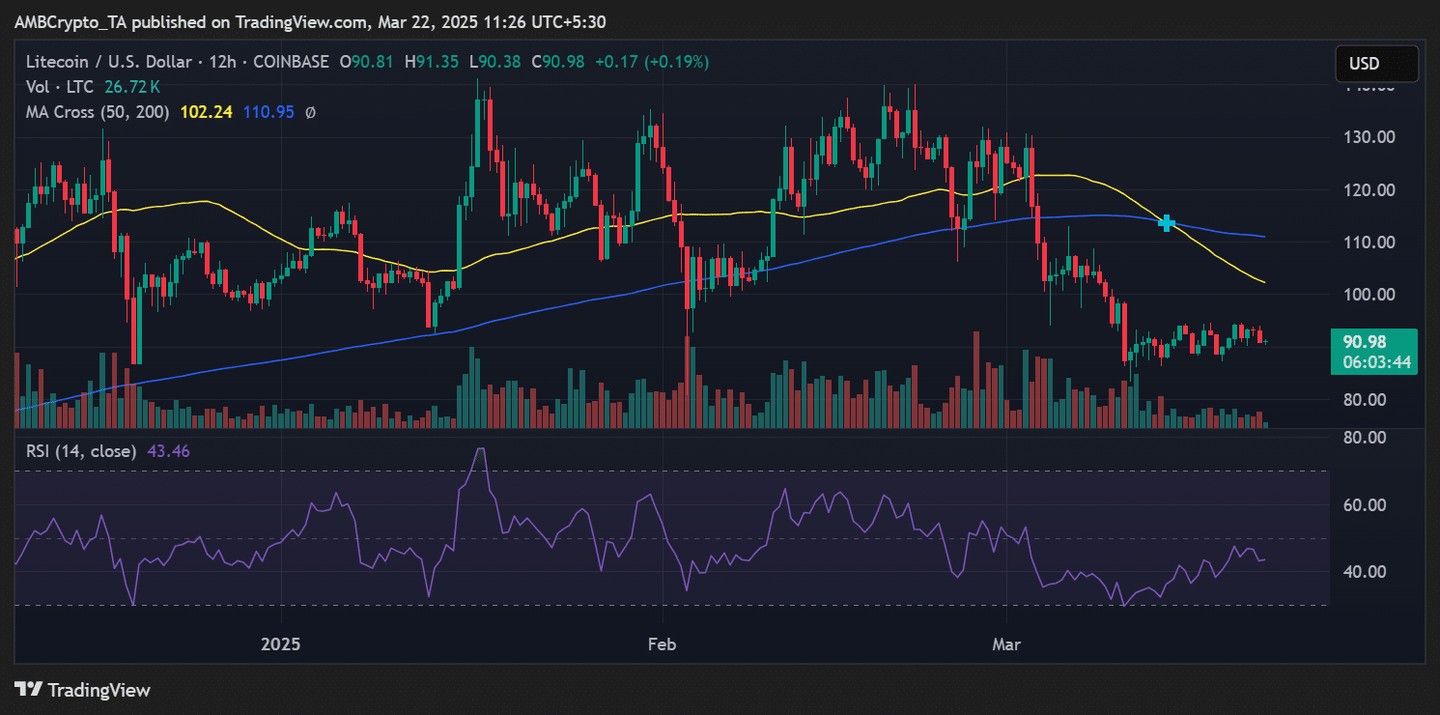Select the RSI (14, close) indicator label
Image resolution: width=1440 pixels, height=715 pixels.
[81, 451]
